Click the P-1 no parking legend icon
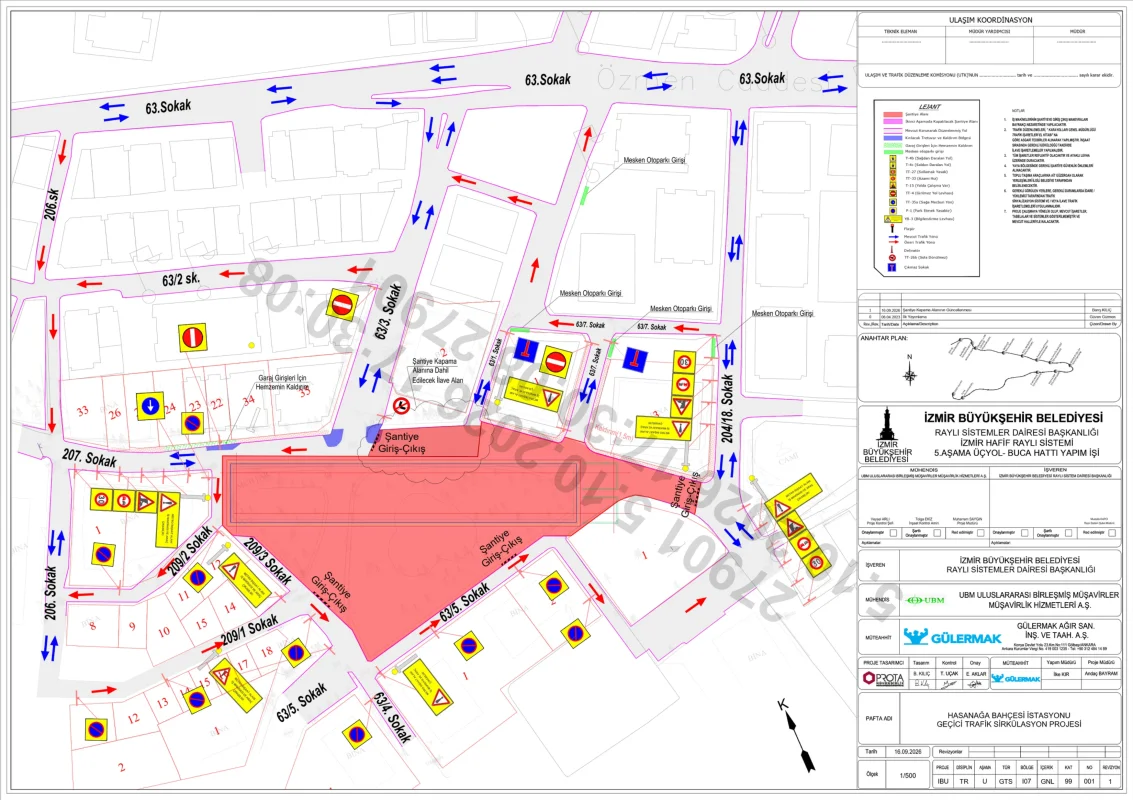Screen dimensions: 1133x800 [x=892, y=211]
